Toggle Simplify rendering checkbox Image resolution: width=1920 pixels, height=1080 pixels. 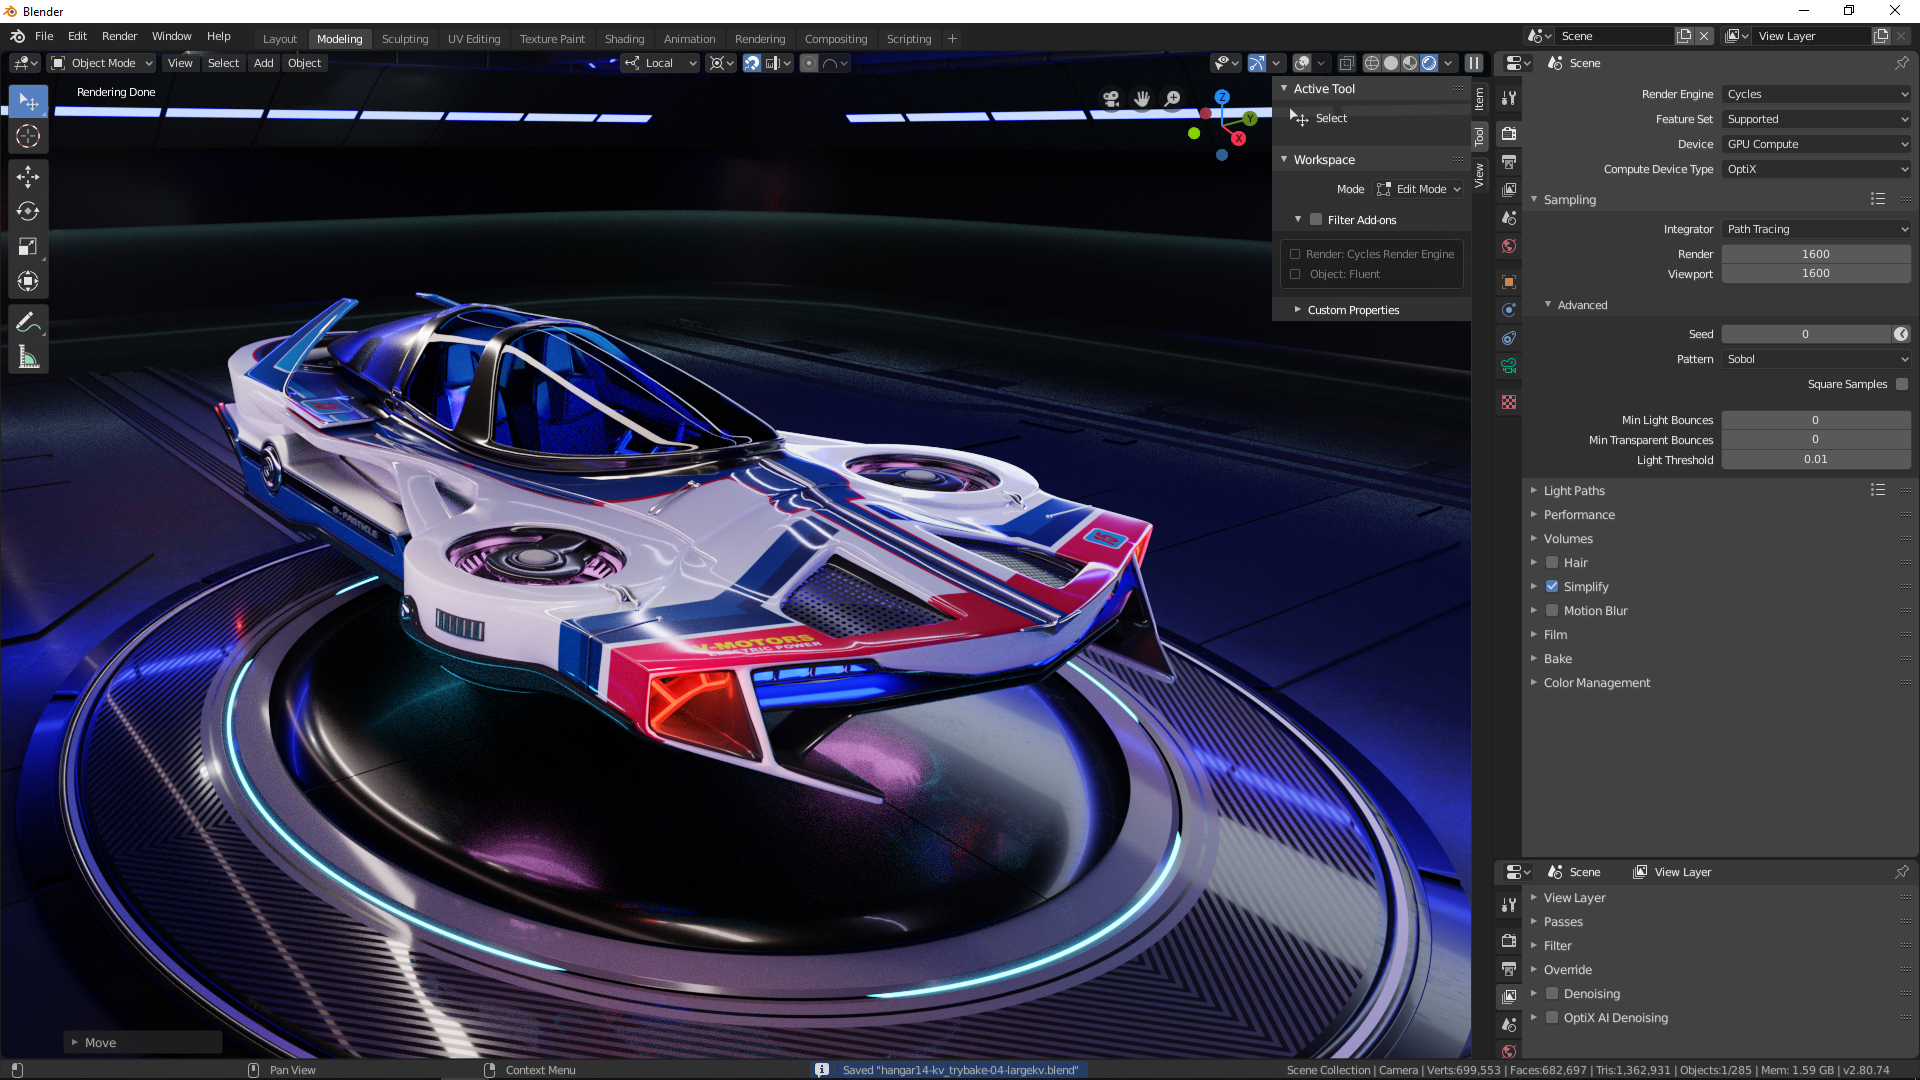[1553, 585]
